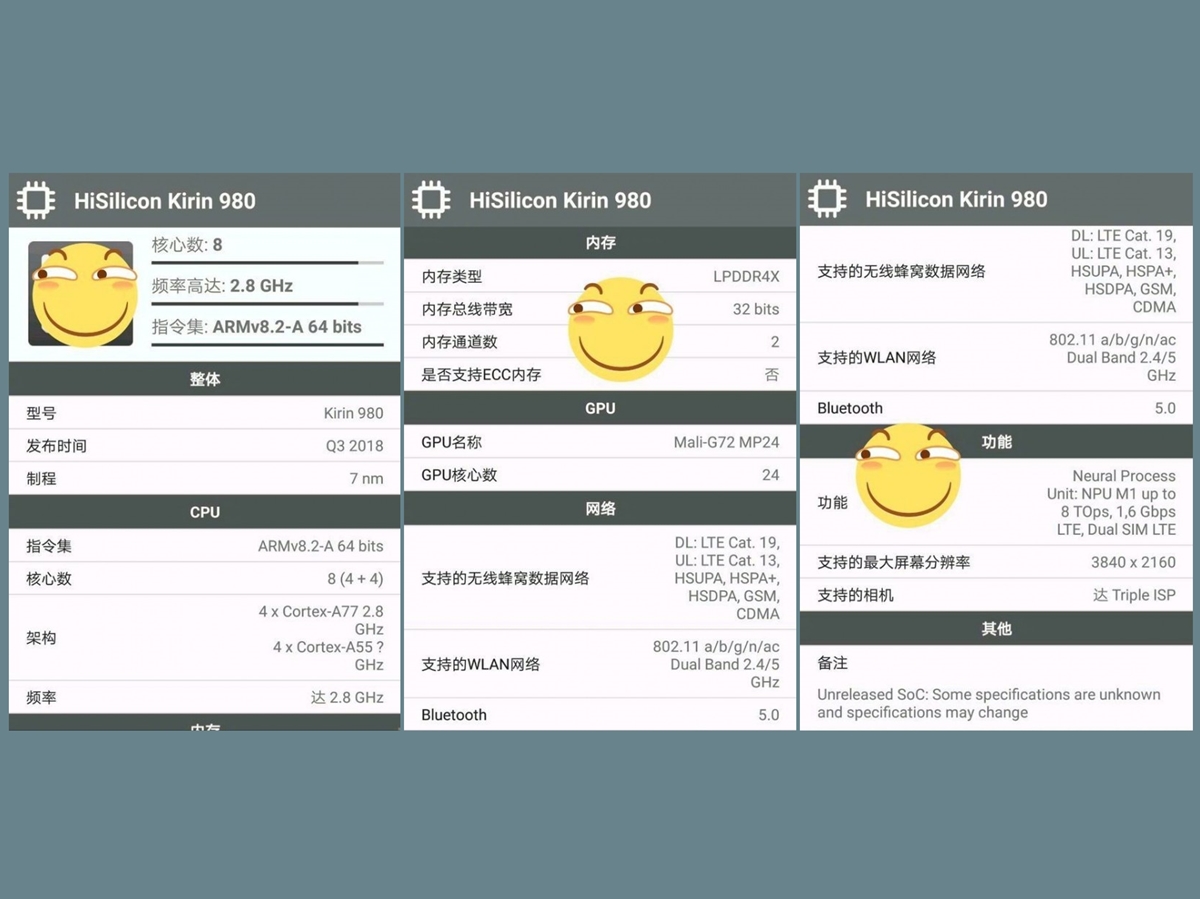Select the HiSilicon Kirin 980 title in middle screenshot

click(x=560, y=200)
